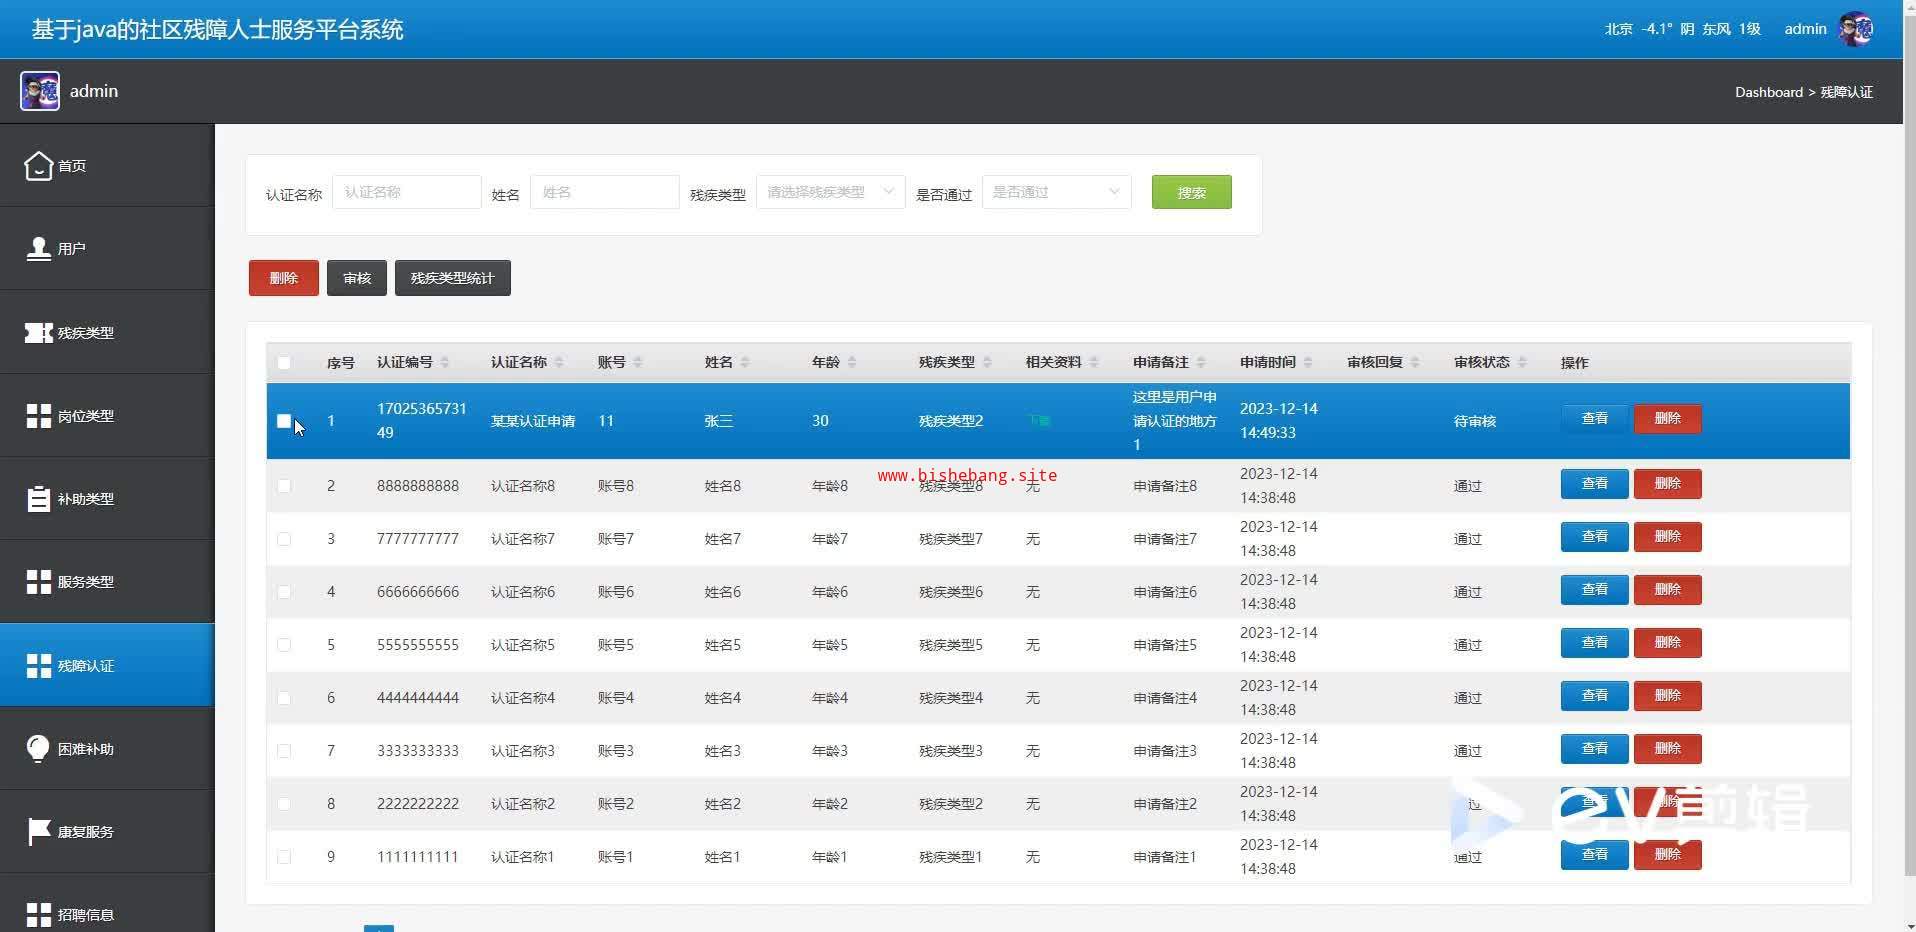Click the admin avatar in top right

(1855, 29)
